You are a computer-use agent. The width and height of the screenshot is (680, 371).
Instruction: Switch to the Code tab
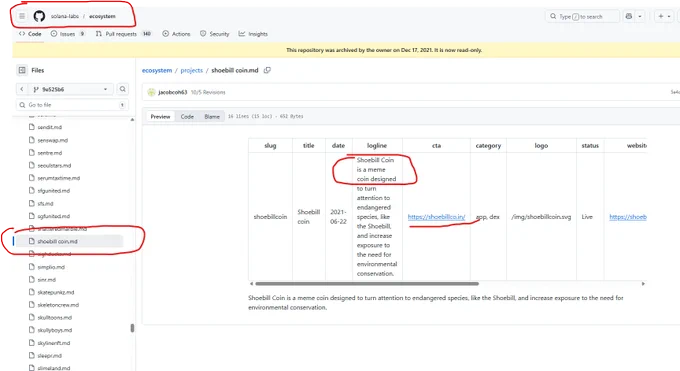tap(30, 34)
